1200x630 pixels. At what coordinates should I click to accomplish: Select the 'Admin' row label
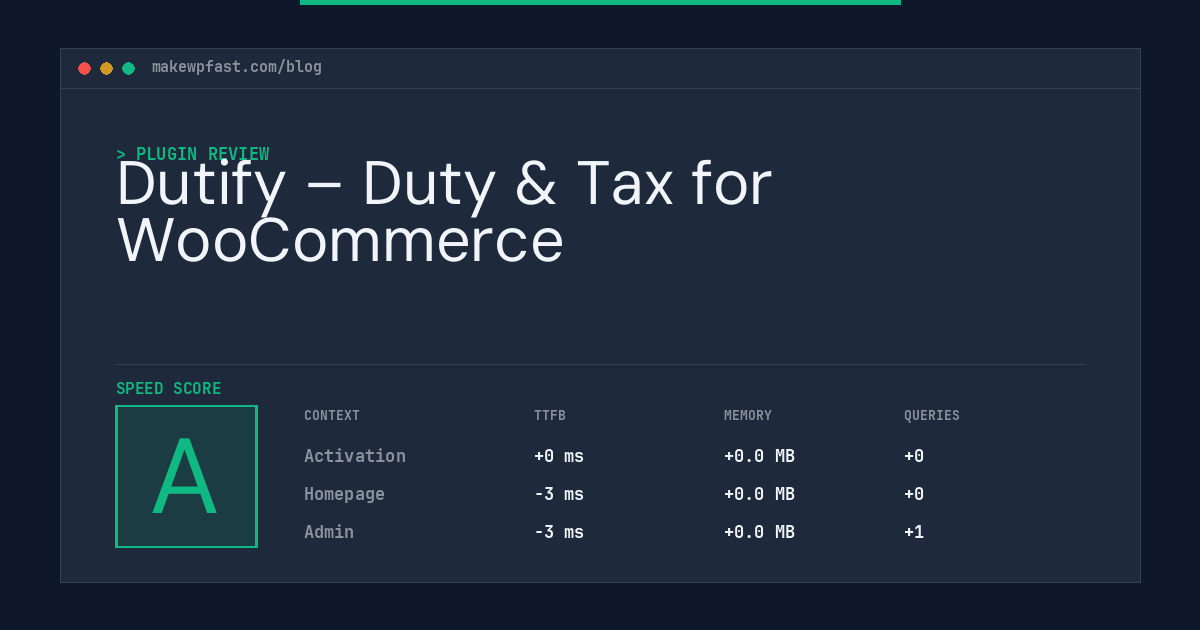pos(329,532)
